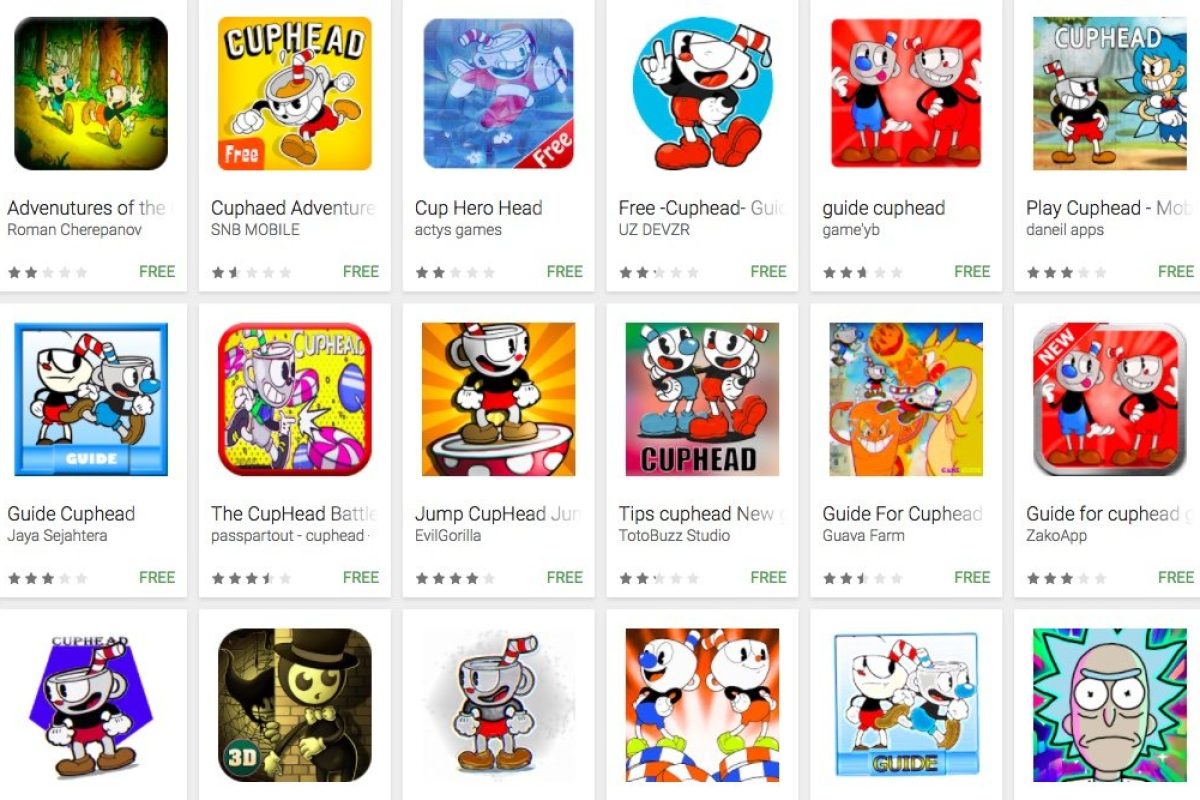Click the Rick face app icon
The width and height of the screenshot is (1200, 800).
(x=1110, y=705)
